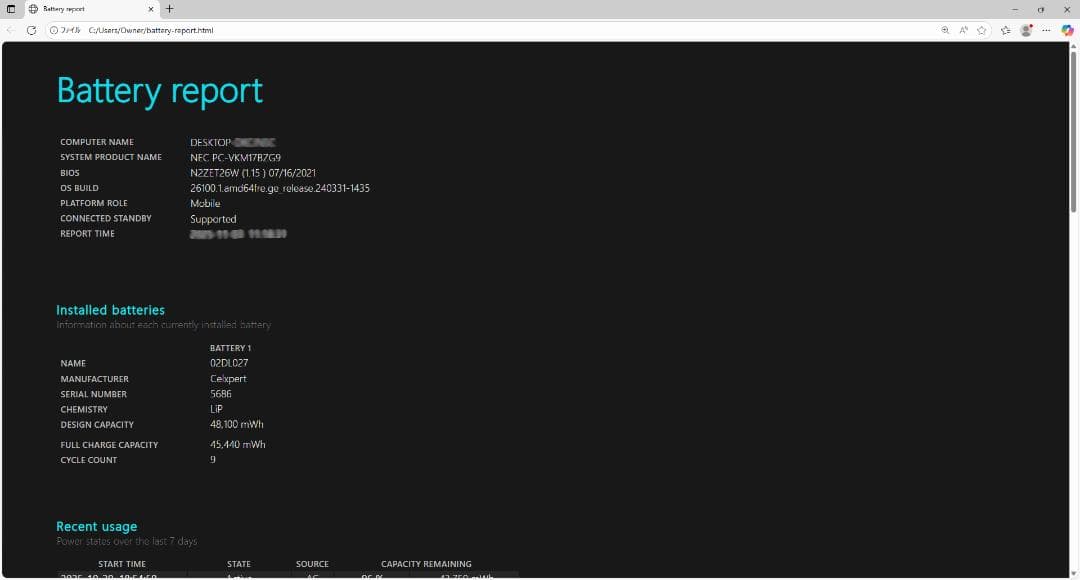The width and height of the screenshot is (1080, 580).
Task: Open your browser profile avatar
Action: tap(1026, 30)
